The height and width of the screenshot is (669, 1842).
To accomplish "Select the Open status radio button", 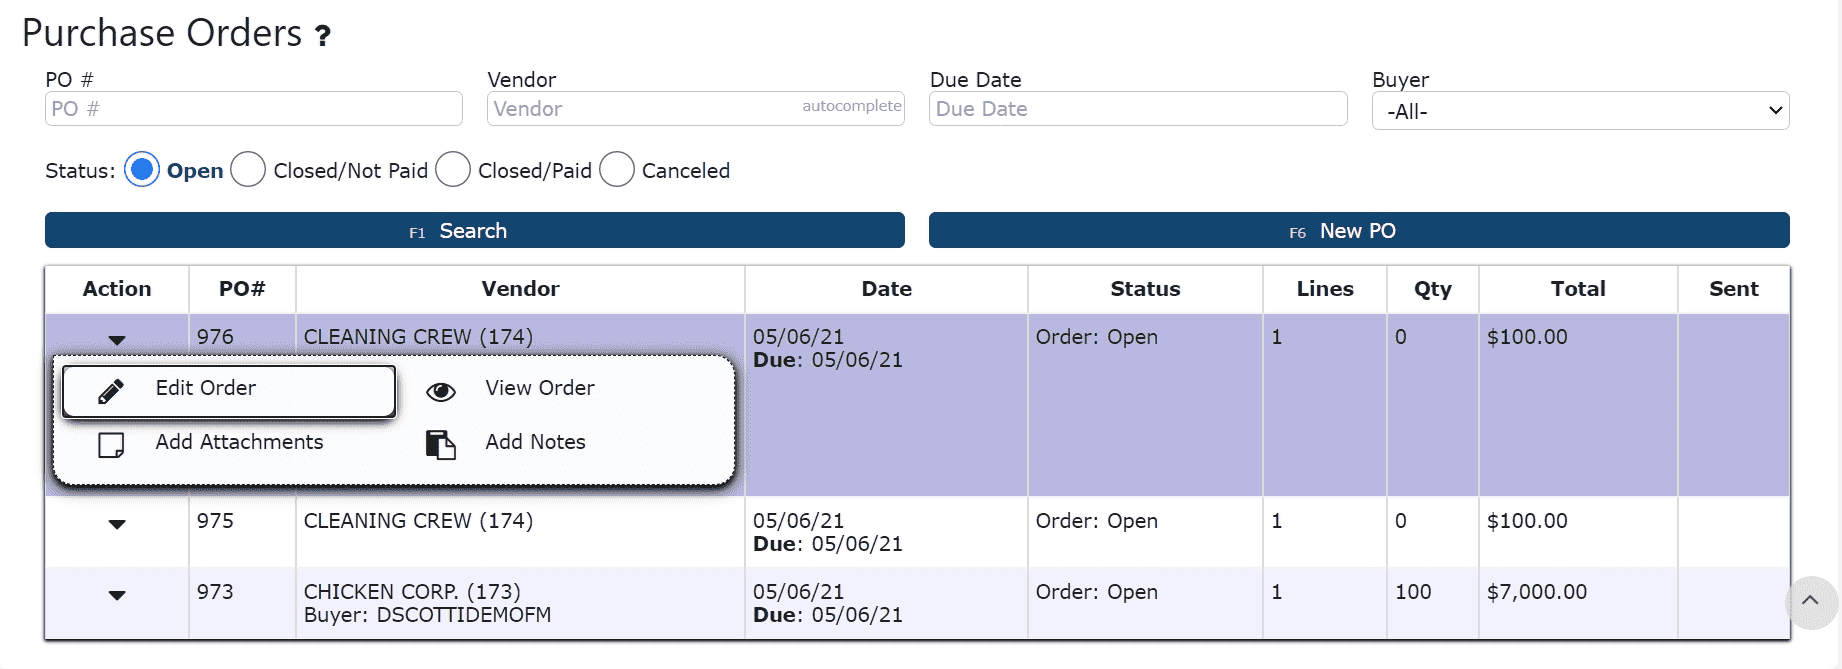I will (142, 170).
